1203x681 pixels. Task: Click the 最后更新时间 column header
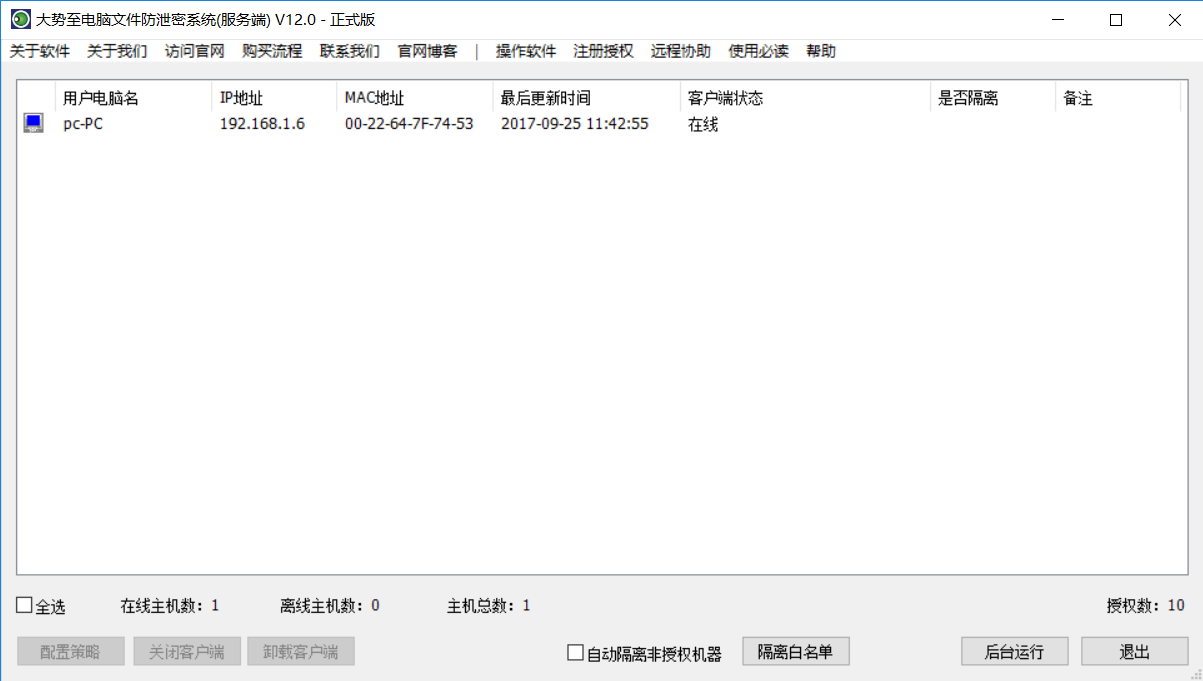coord(546,98)
